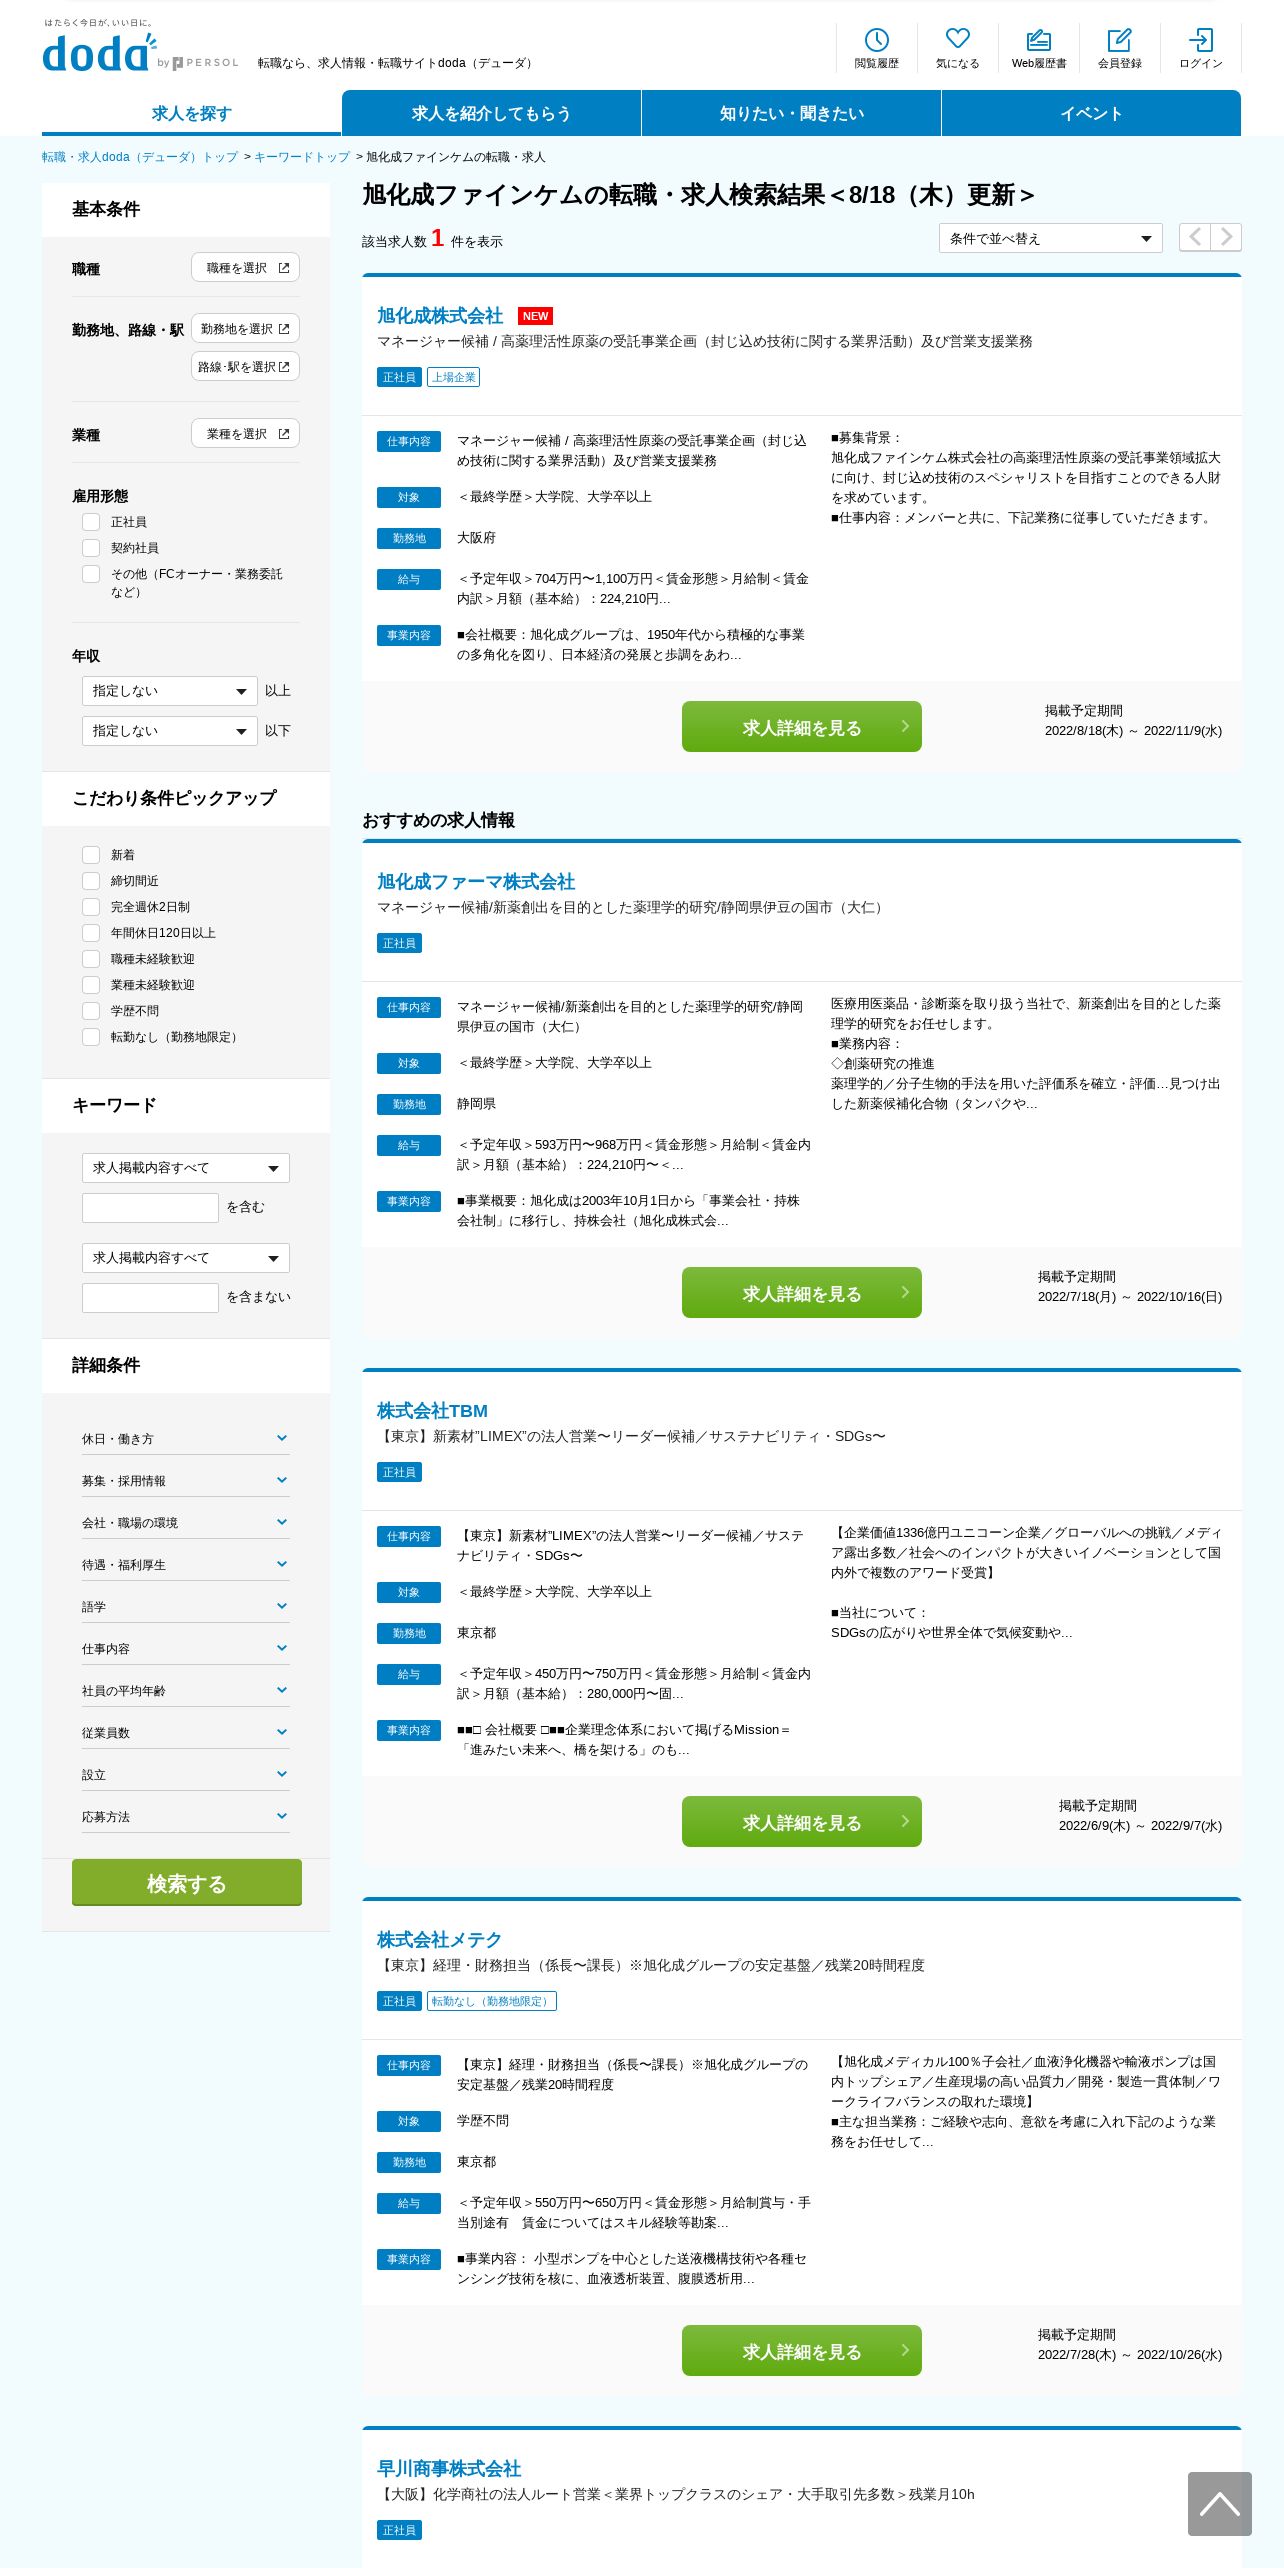Open the 条件で並べ替え sort dropdown

1050,238
